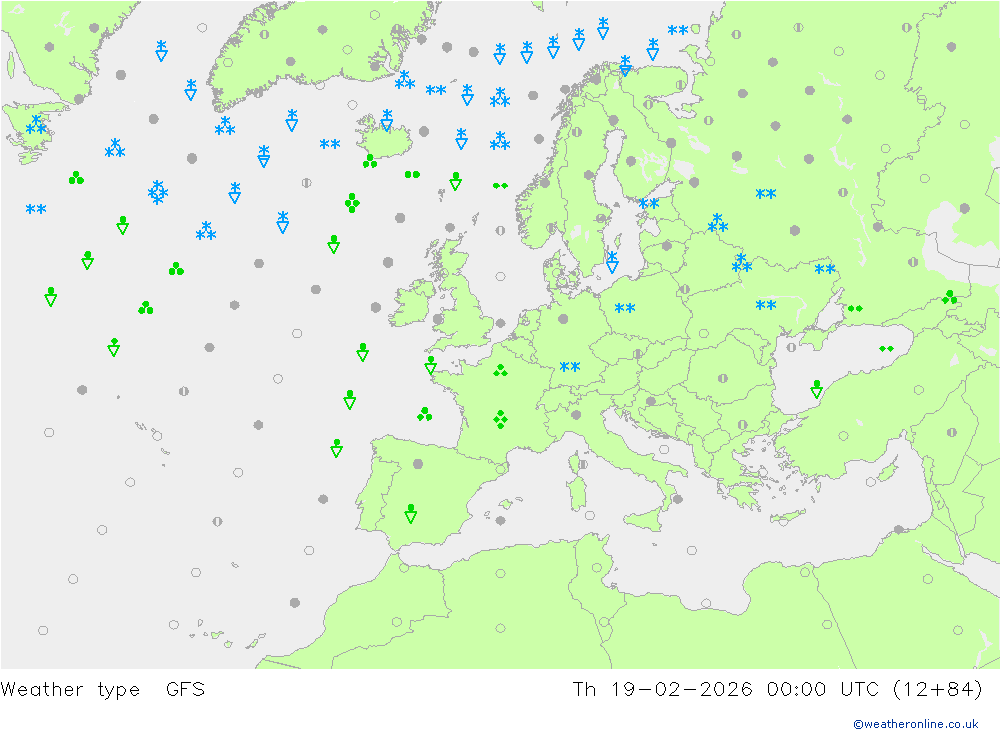The width and height of the screenshot is (1000, 733).
Task: Click the green shower symbol on the Brittany coast
Action: (430, 365)
